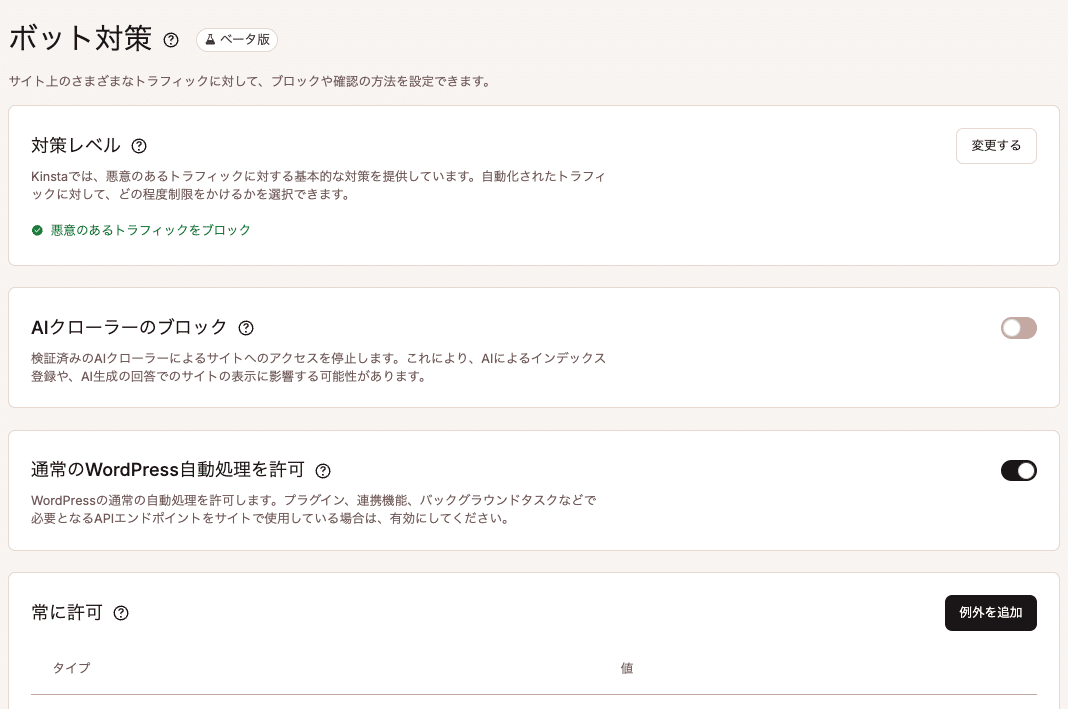1068x709 pixels.
Task: Click green check status icon for 悪意のあるトラフィック
Action: coord(37,230)
